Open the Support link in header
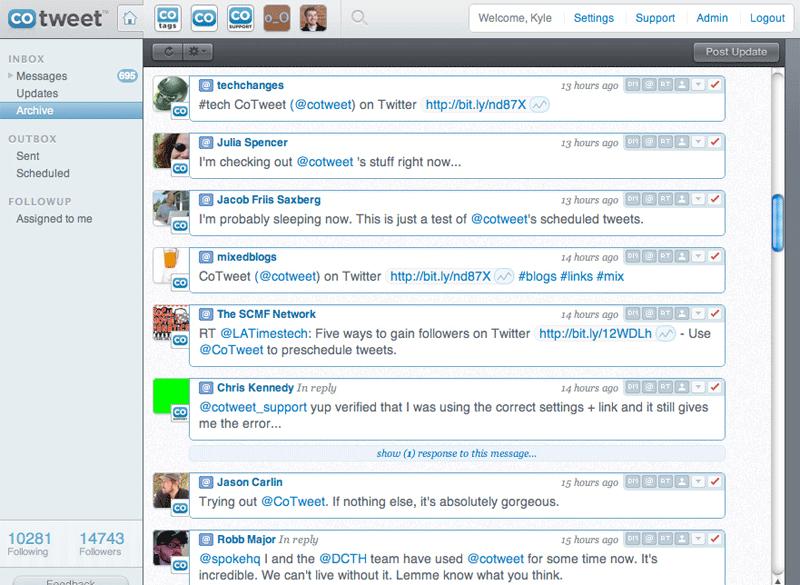This screenshot has height=585, width=800. (x=655, y=18)
